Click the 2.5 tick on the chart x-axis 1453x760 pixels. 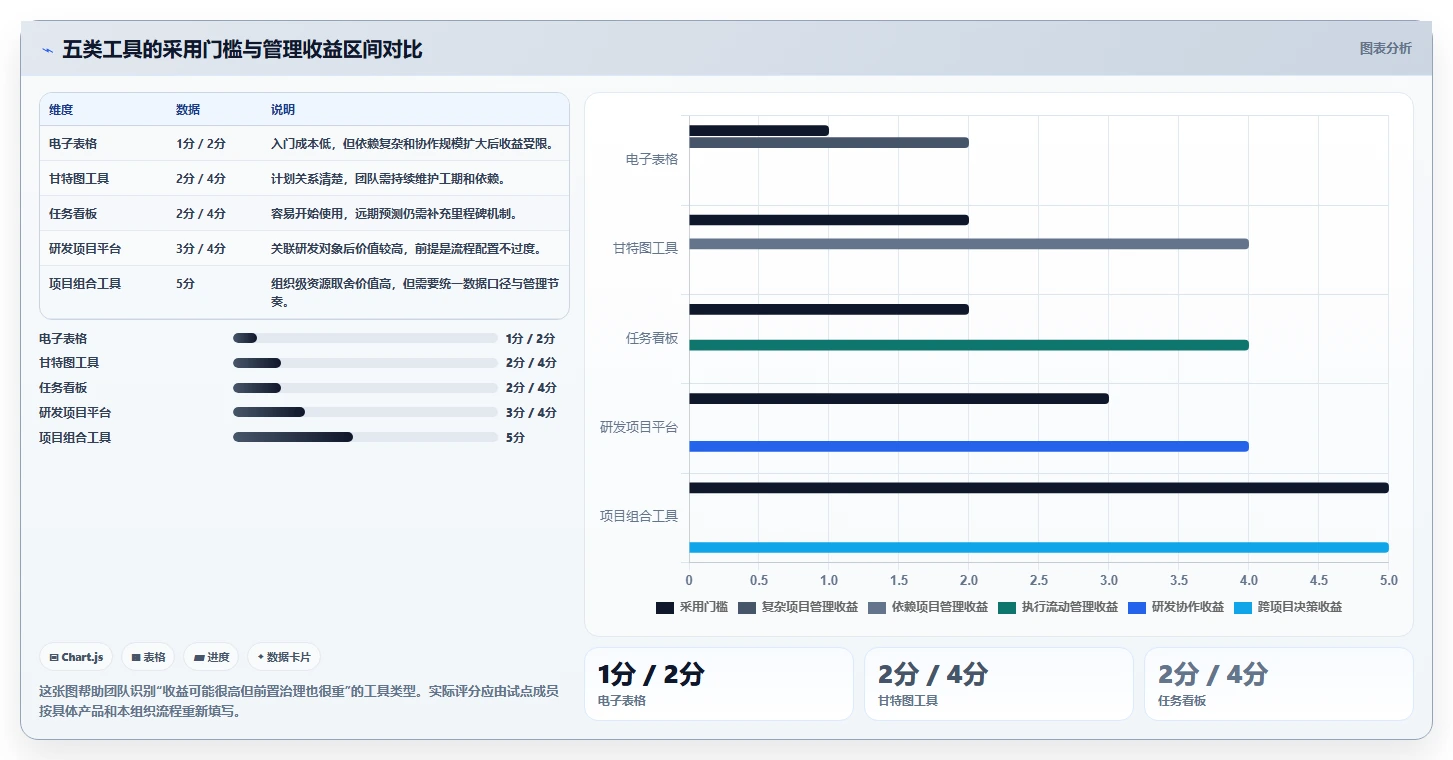[1039, 580]
